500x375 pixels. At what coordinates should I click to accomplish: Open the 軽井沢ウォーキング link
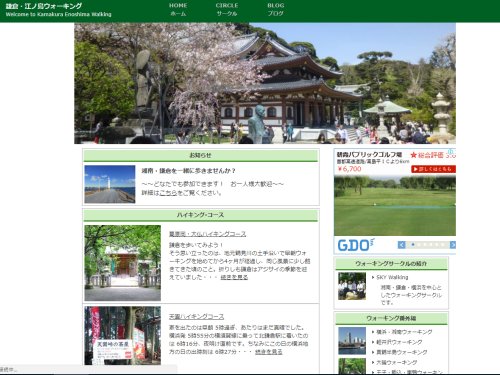coord(399,342)
